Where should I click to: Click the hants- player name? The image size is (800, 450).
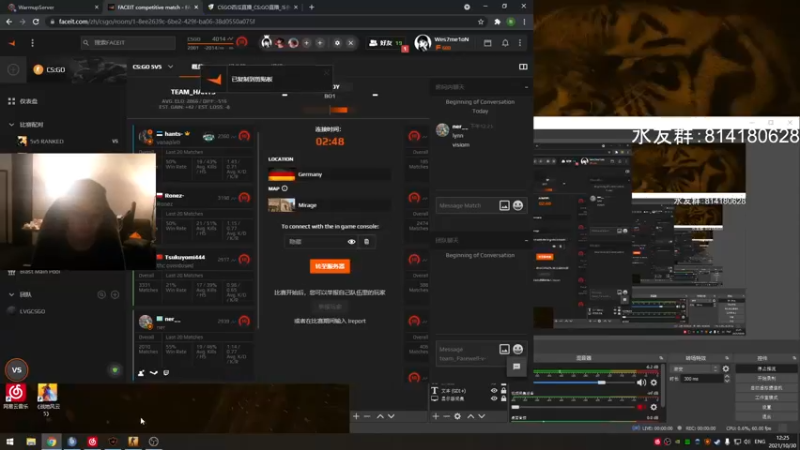pos(173,134)
